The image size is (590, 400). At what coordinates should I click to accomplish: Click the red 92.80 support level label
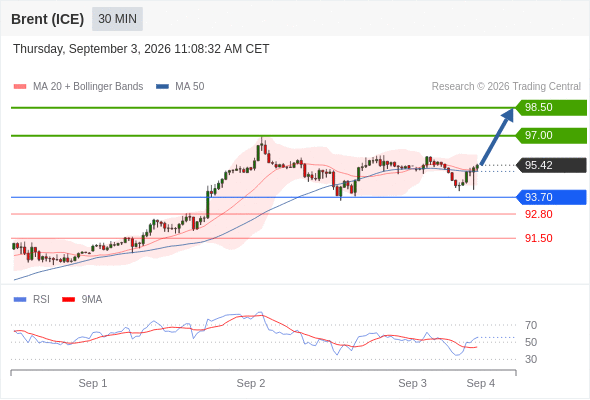[x=538, y=214]
